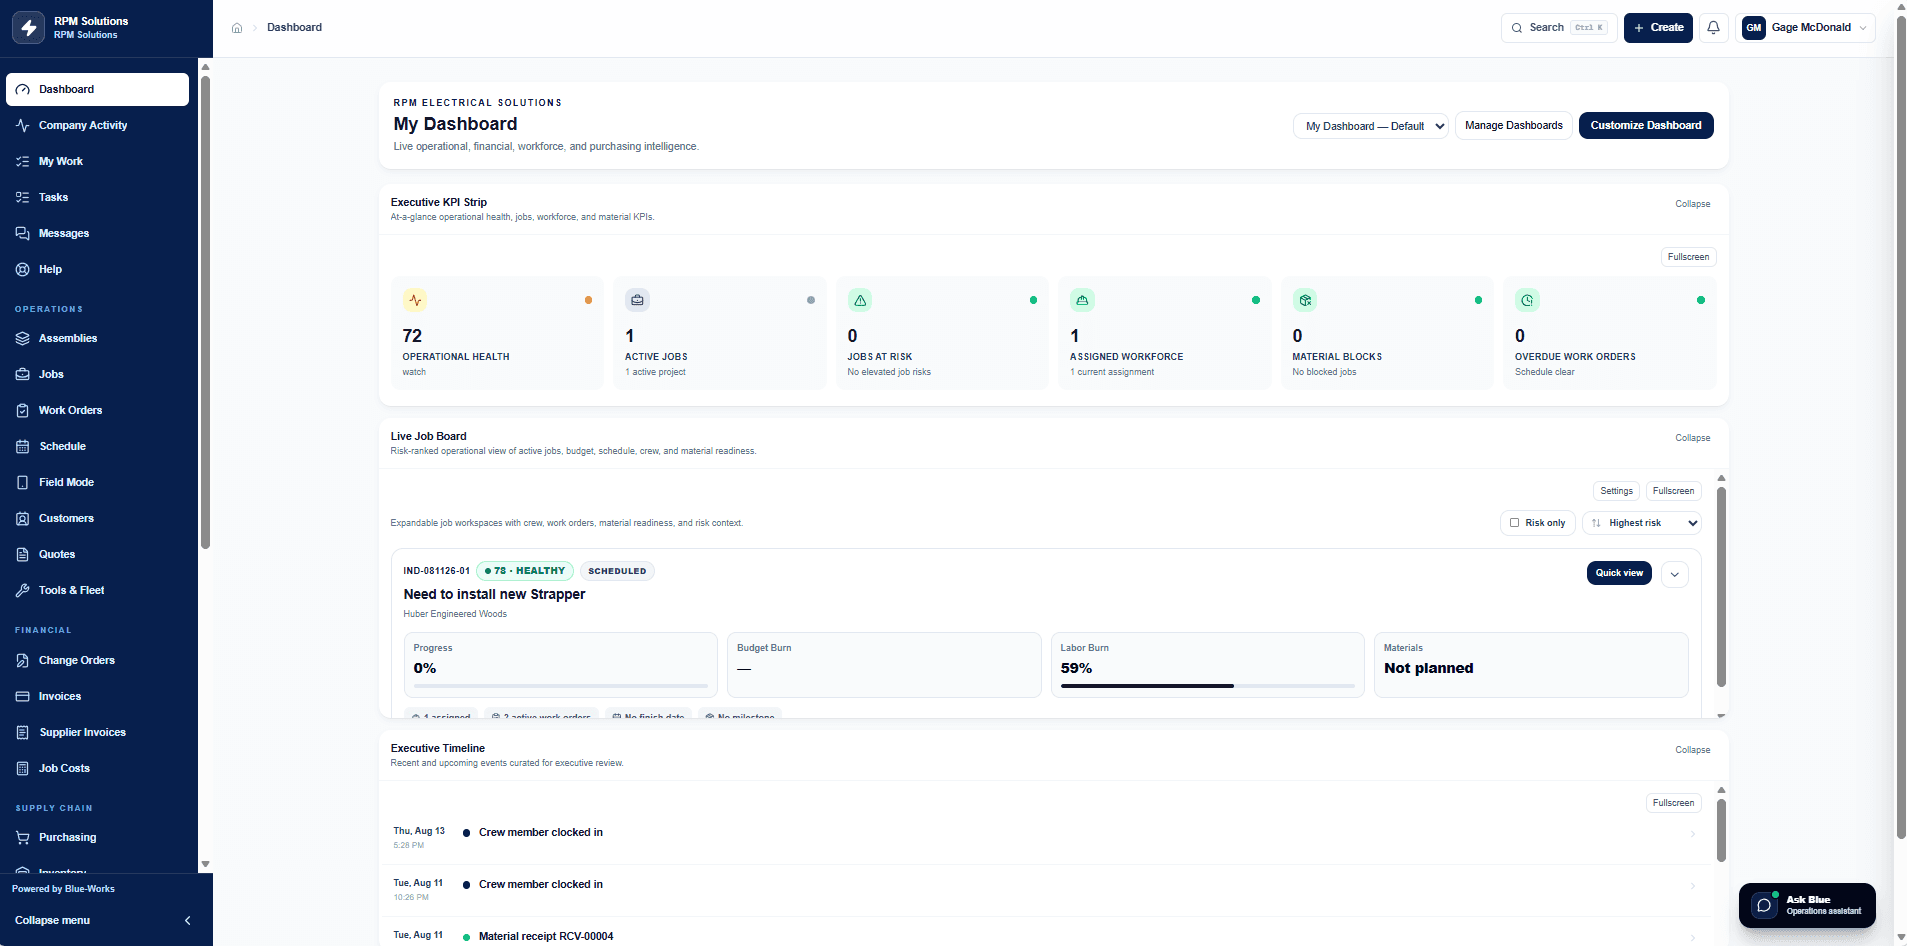The width and height of the screenshot is (1907, 946).
Task: Click the Progress 0% bar
Action: [560, 686]
